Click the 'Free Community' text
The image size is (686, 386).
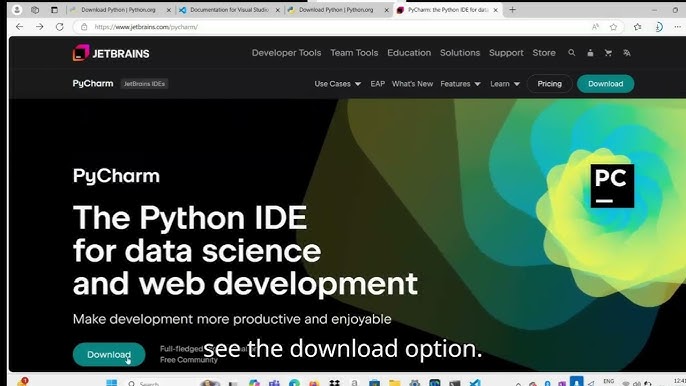pos(189,360)
